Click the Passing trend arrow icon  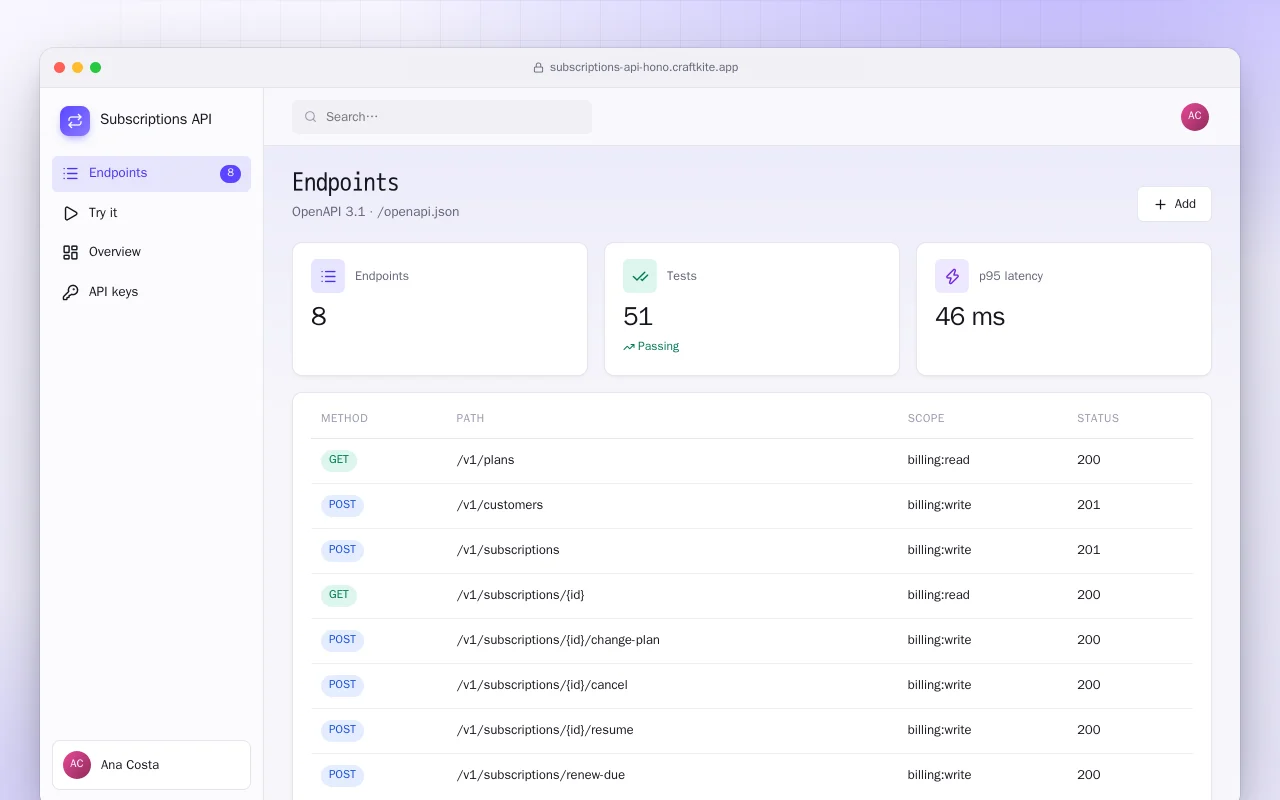(629, 347)
